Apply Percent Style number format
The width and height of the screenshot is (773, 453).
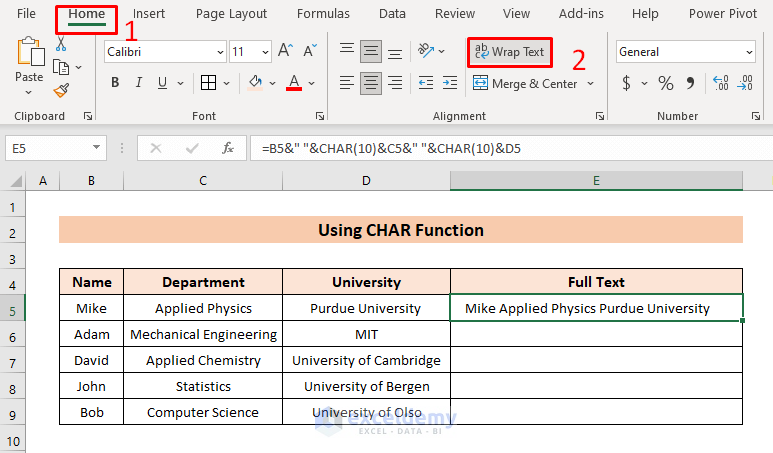(666, 84)
